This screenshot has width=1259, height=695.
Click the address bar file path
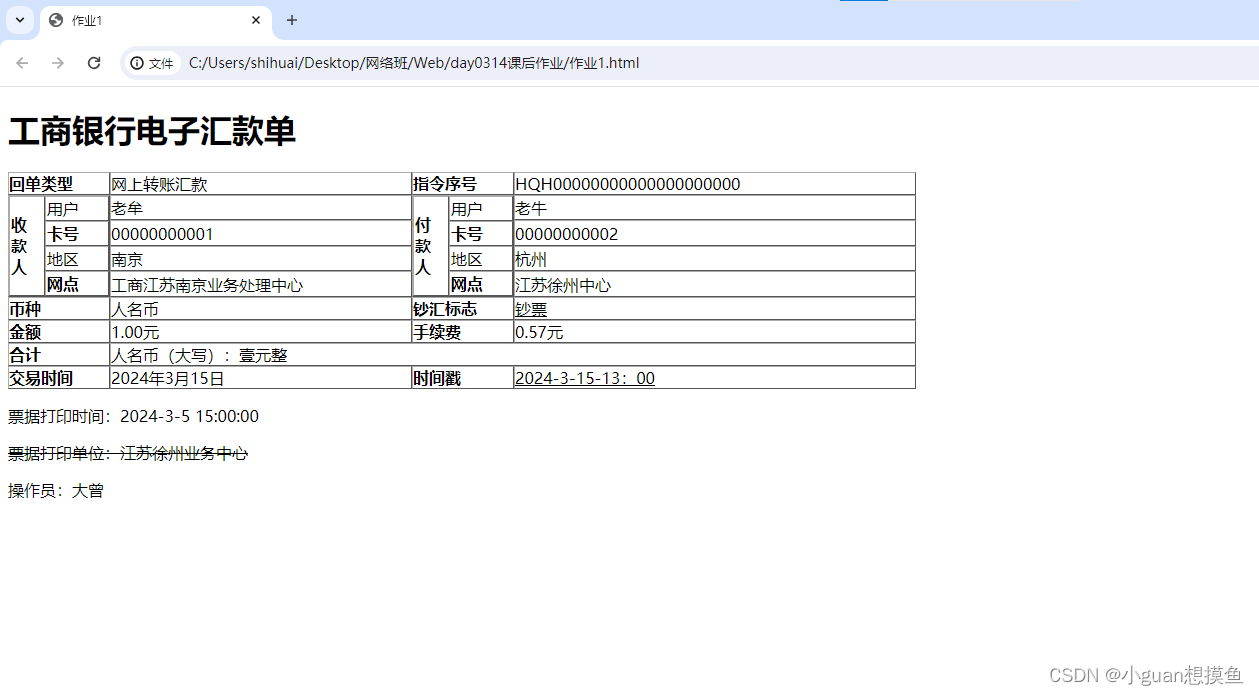click(x=414, y=63)
